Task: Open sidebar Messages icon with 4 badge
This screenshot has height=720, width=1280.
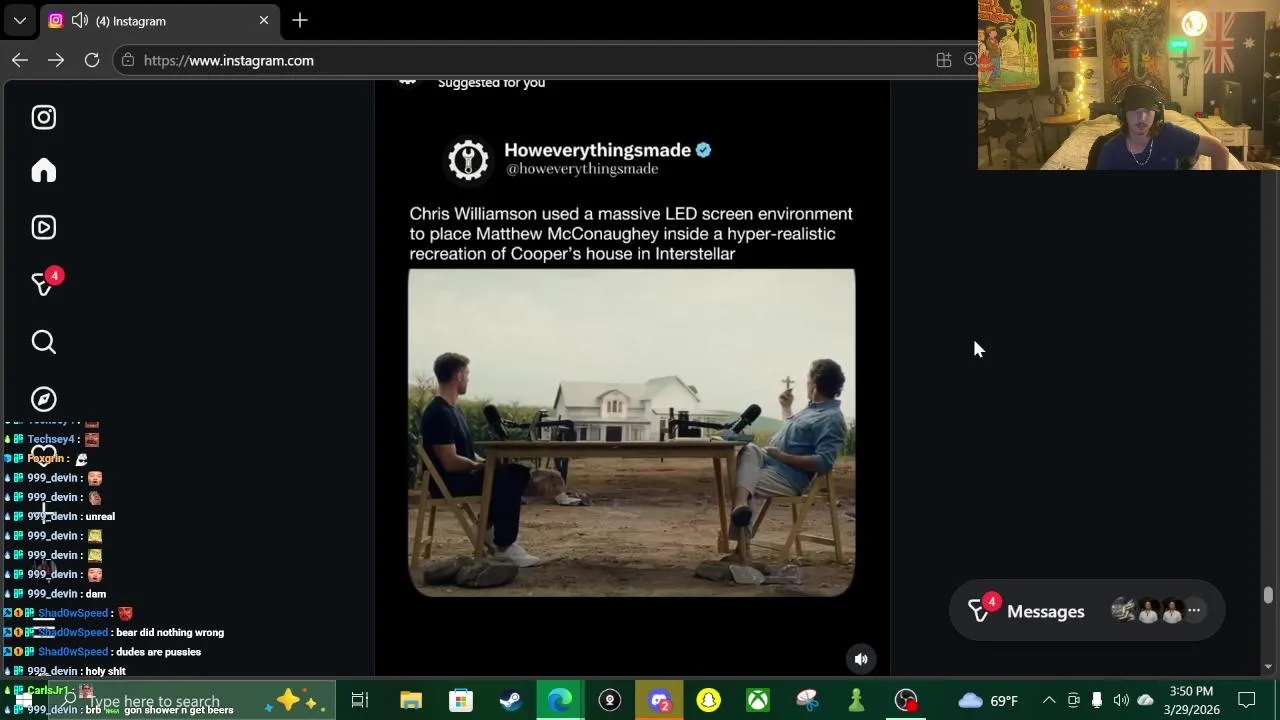Action: point(43,284)
